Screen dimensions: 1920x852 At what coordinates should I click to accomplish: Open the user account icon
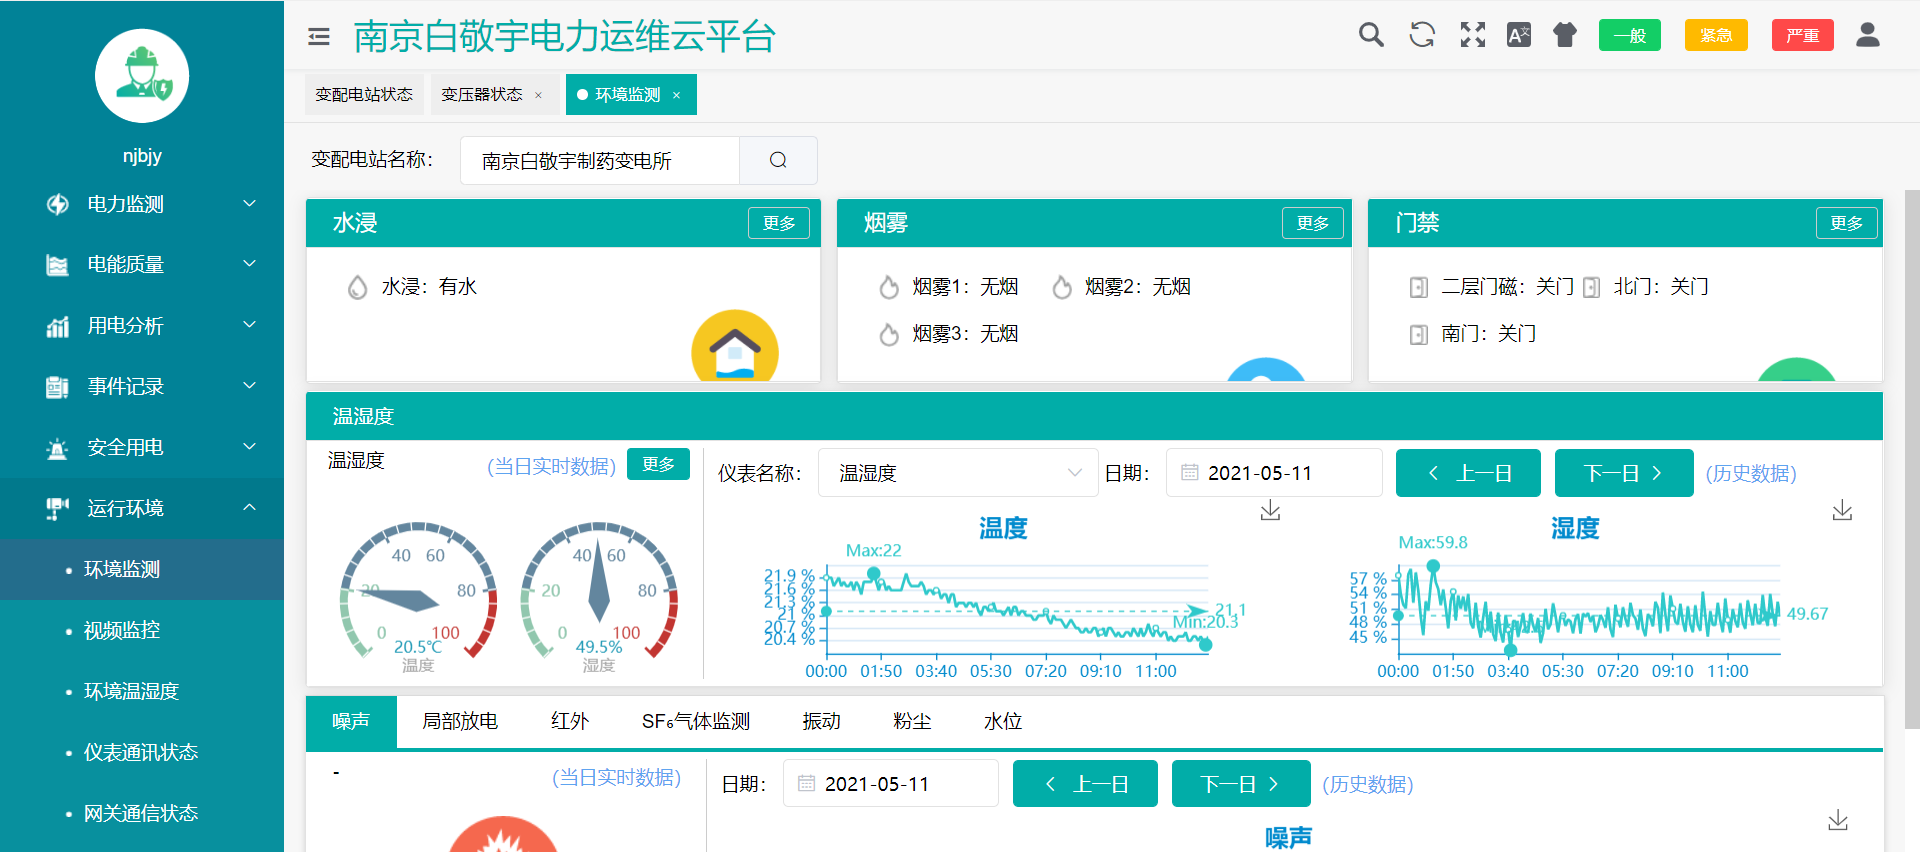click(1868, 35)
